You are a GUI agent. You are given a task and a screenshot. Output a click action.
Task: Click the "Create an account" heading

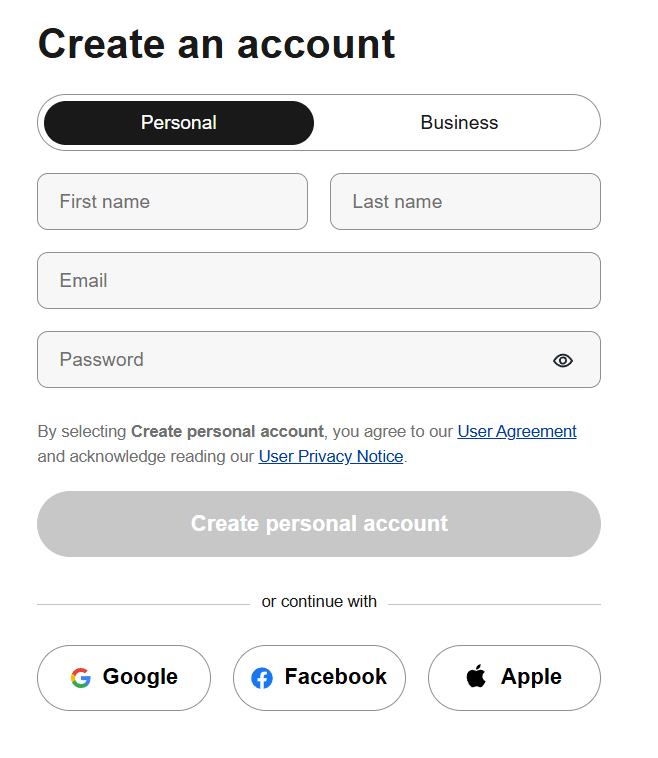tap(217, 44)
